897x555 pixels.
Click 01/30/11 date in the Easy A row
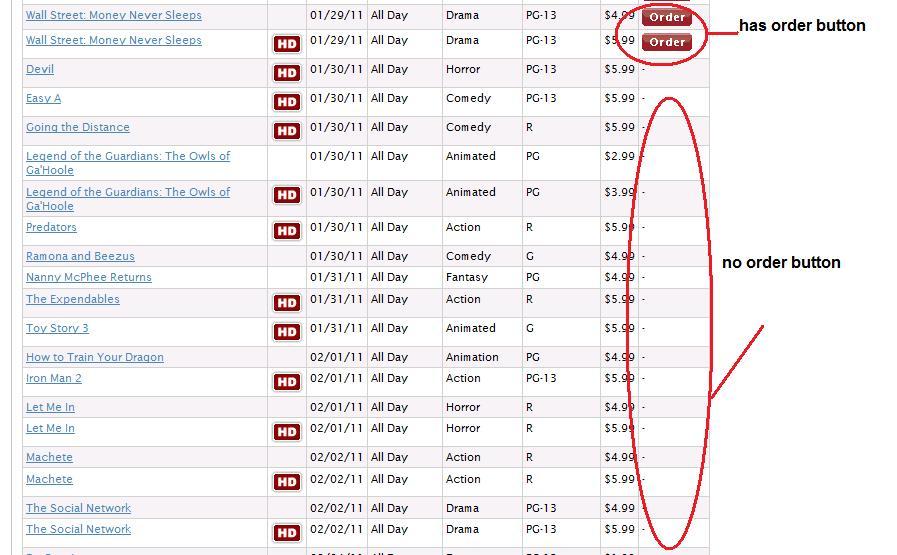tap(336, 98)
